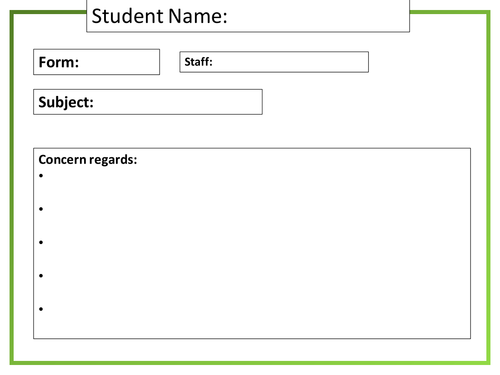Select the bold "Form:" label
This screenshot has width=500, height=375.
click(59, 62)
